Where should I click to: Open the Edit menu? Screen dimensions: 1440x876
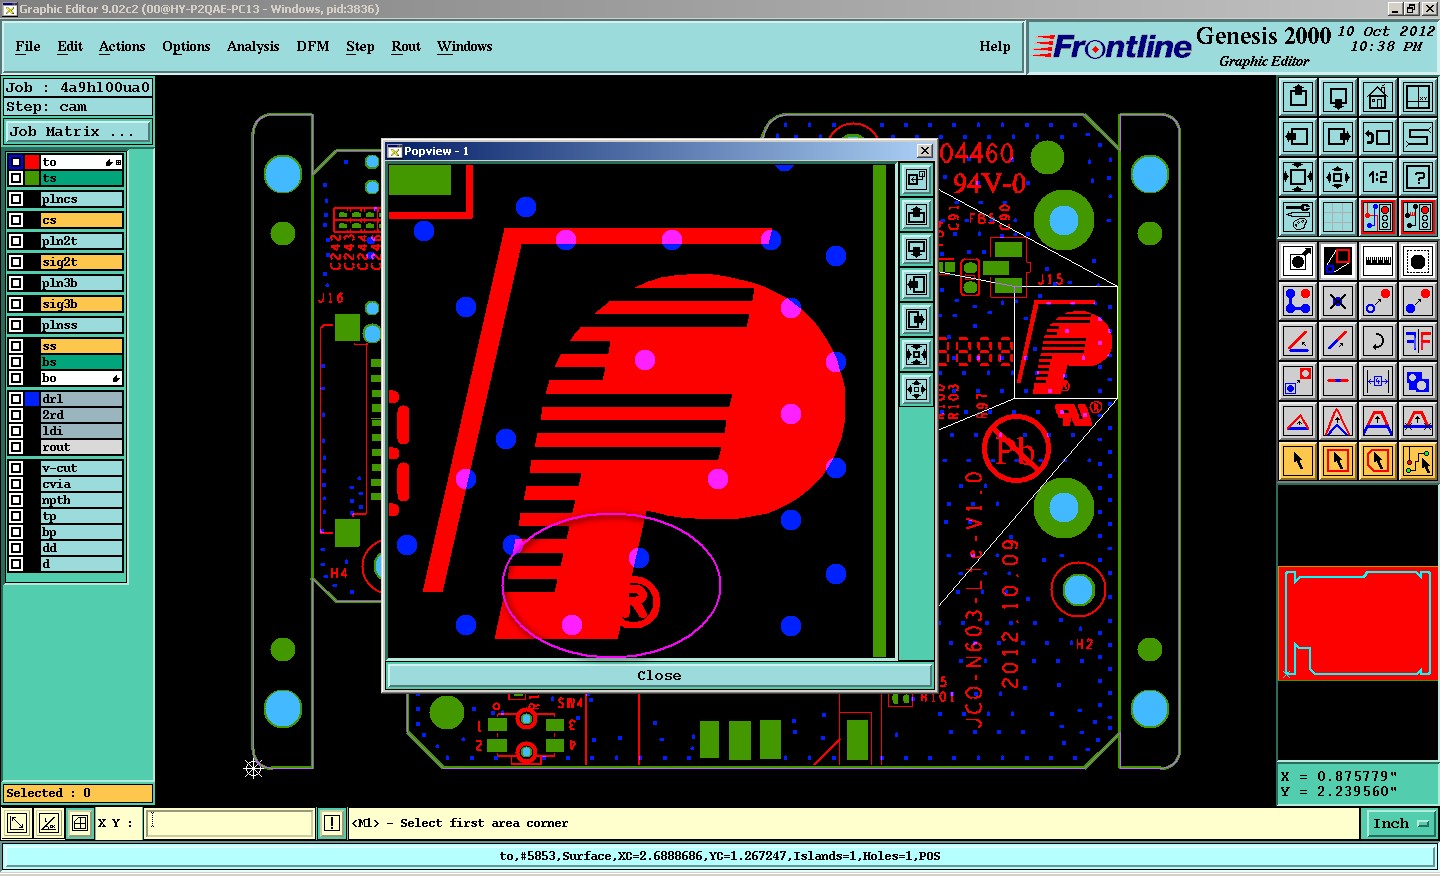coord(70,46)
